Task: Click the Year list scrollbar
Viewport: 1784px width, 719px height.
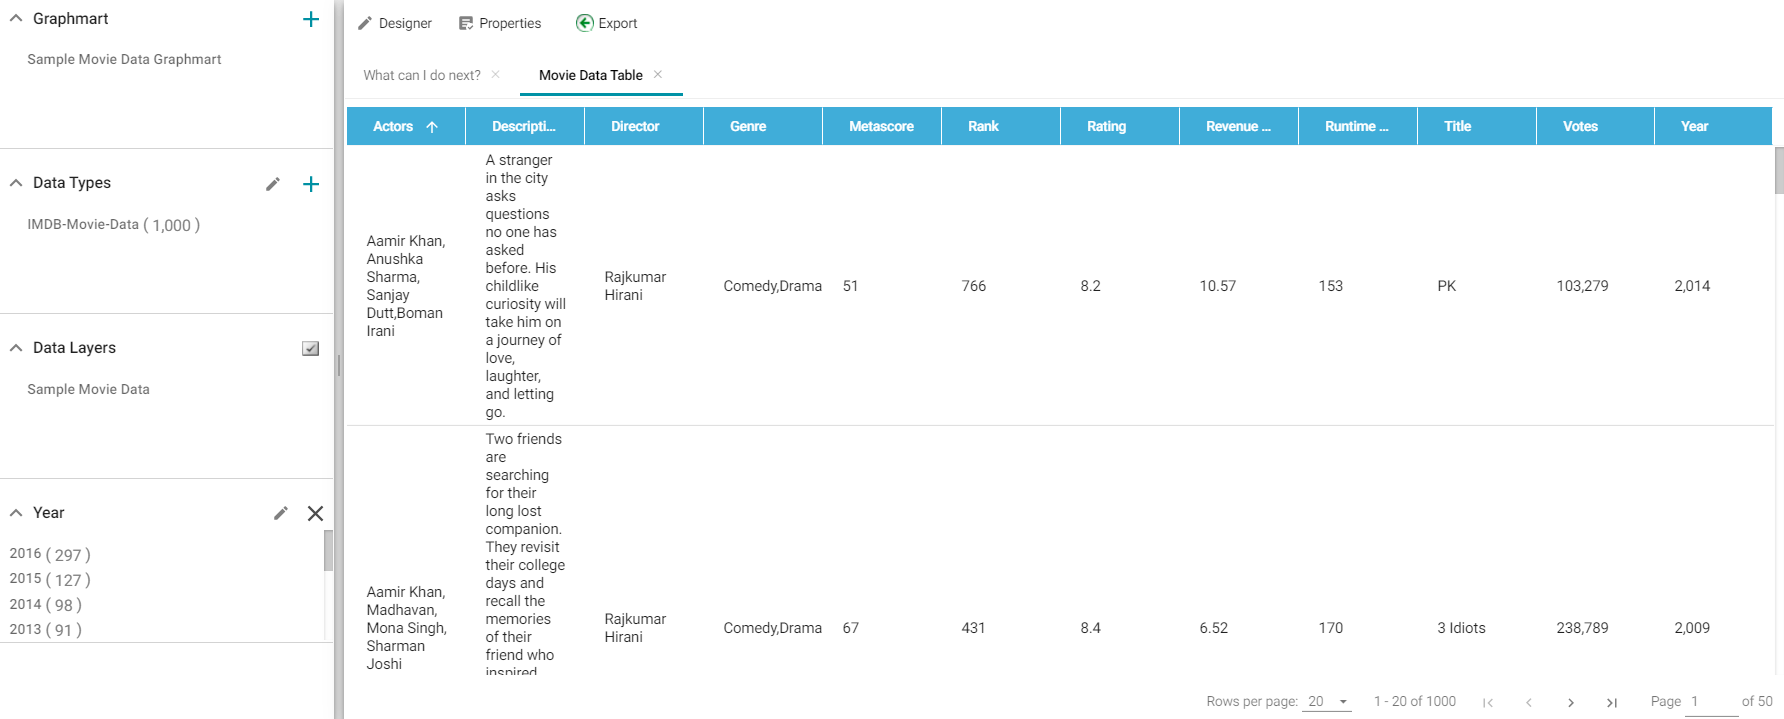Action: click(328, 550)
